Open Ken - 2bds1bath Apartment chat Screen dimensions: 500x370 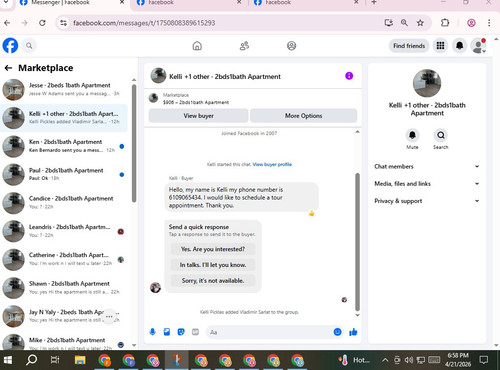click(x=64, y=146)
